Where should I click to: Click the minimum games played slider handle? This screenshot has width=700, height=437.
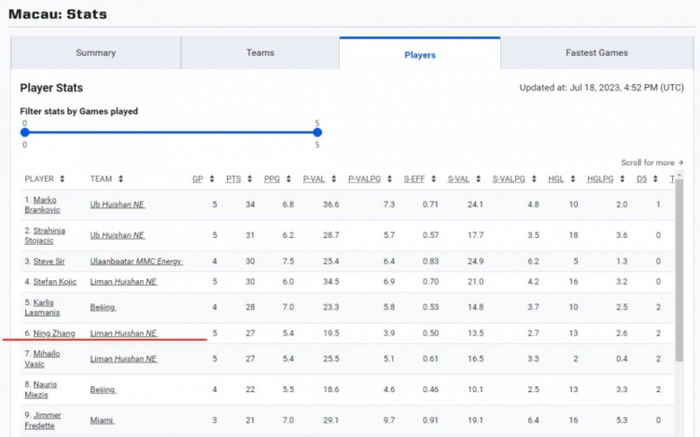[x=25, y=132]
